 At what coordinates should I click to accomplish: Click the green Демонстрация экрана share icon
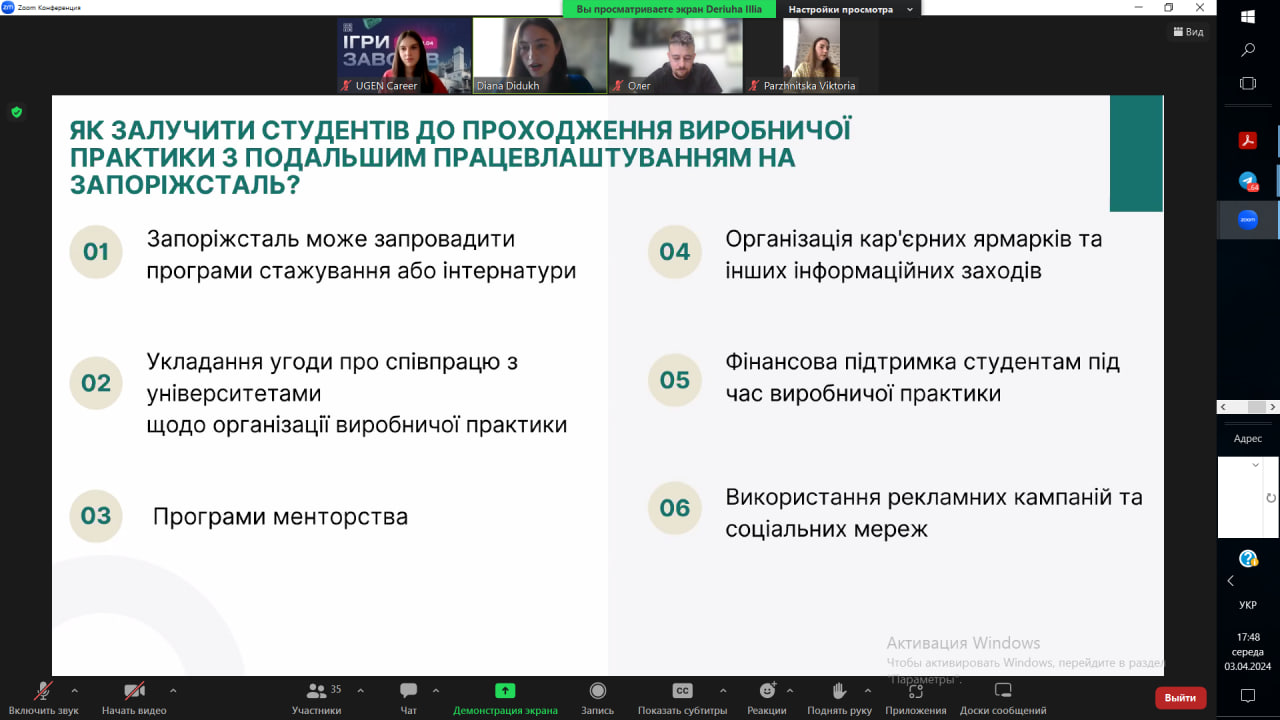tap(505, 691)
